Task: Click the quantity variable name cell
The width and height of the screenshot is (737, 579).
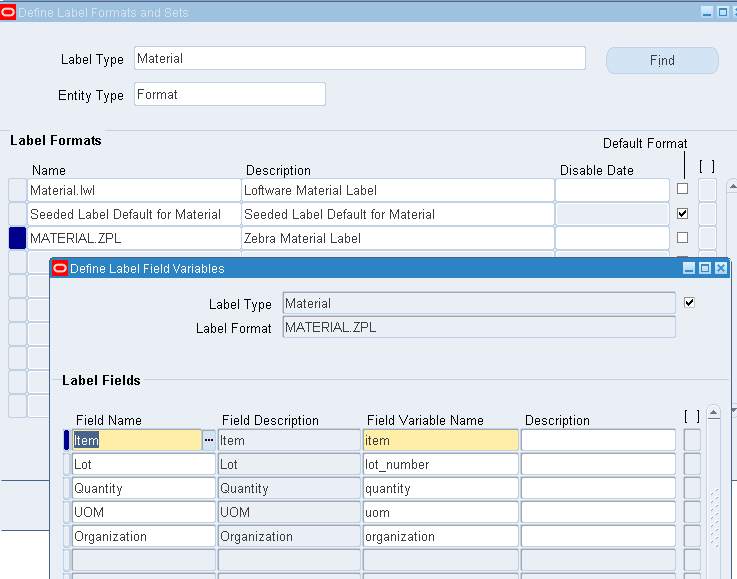Action: 440,488
